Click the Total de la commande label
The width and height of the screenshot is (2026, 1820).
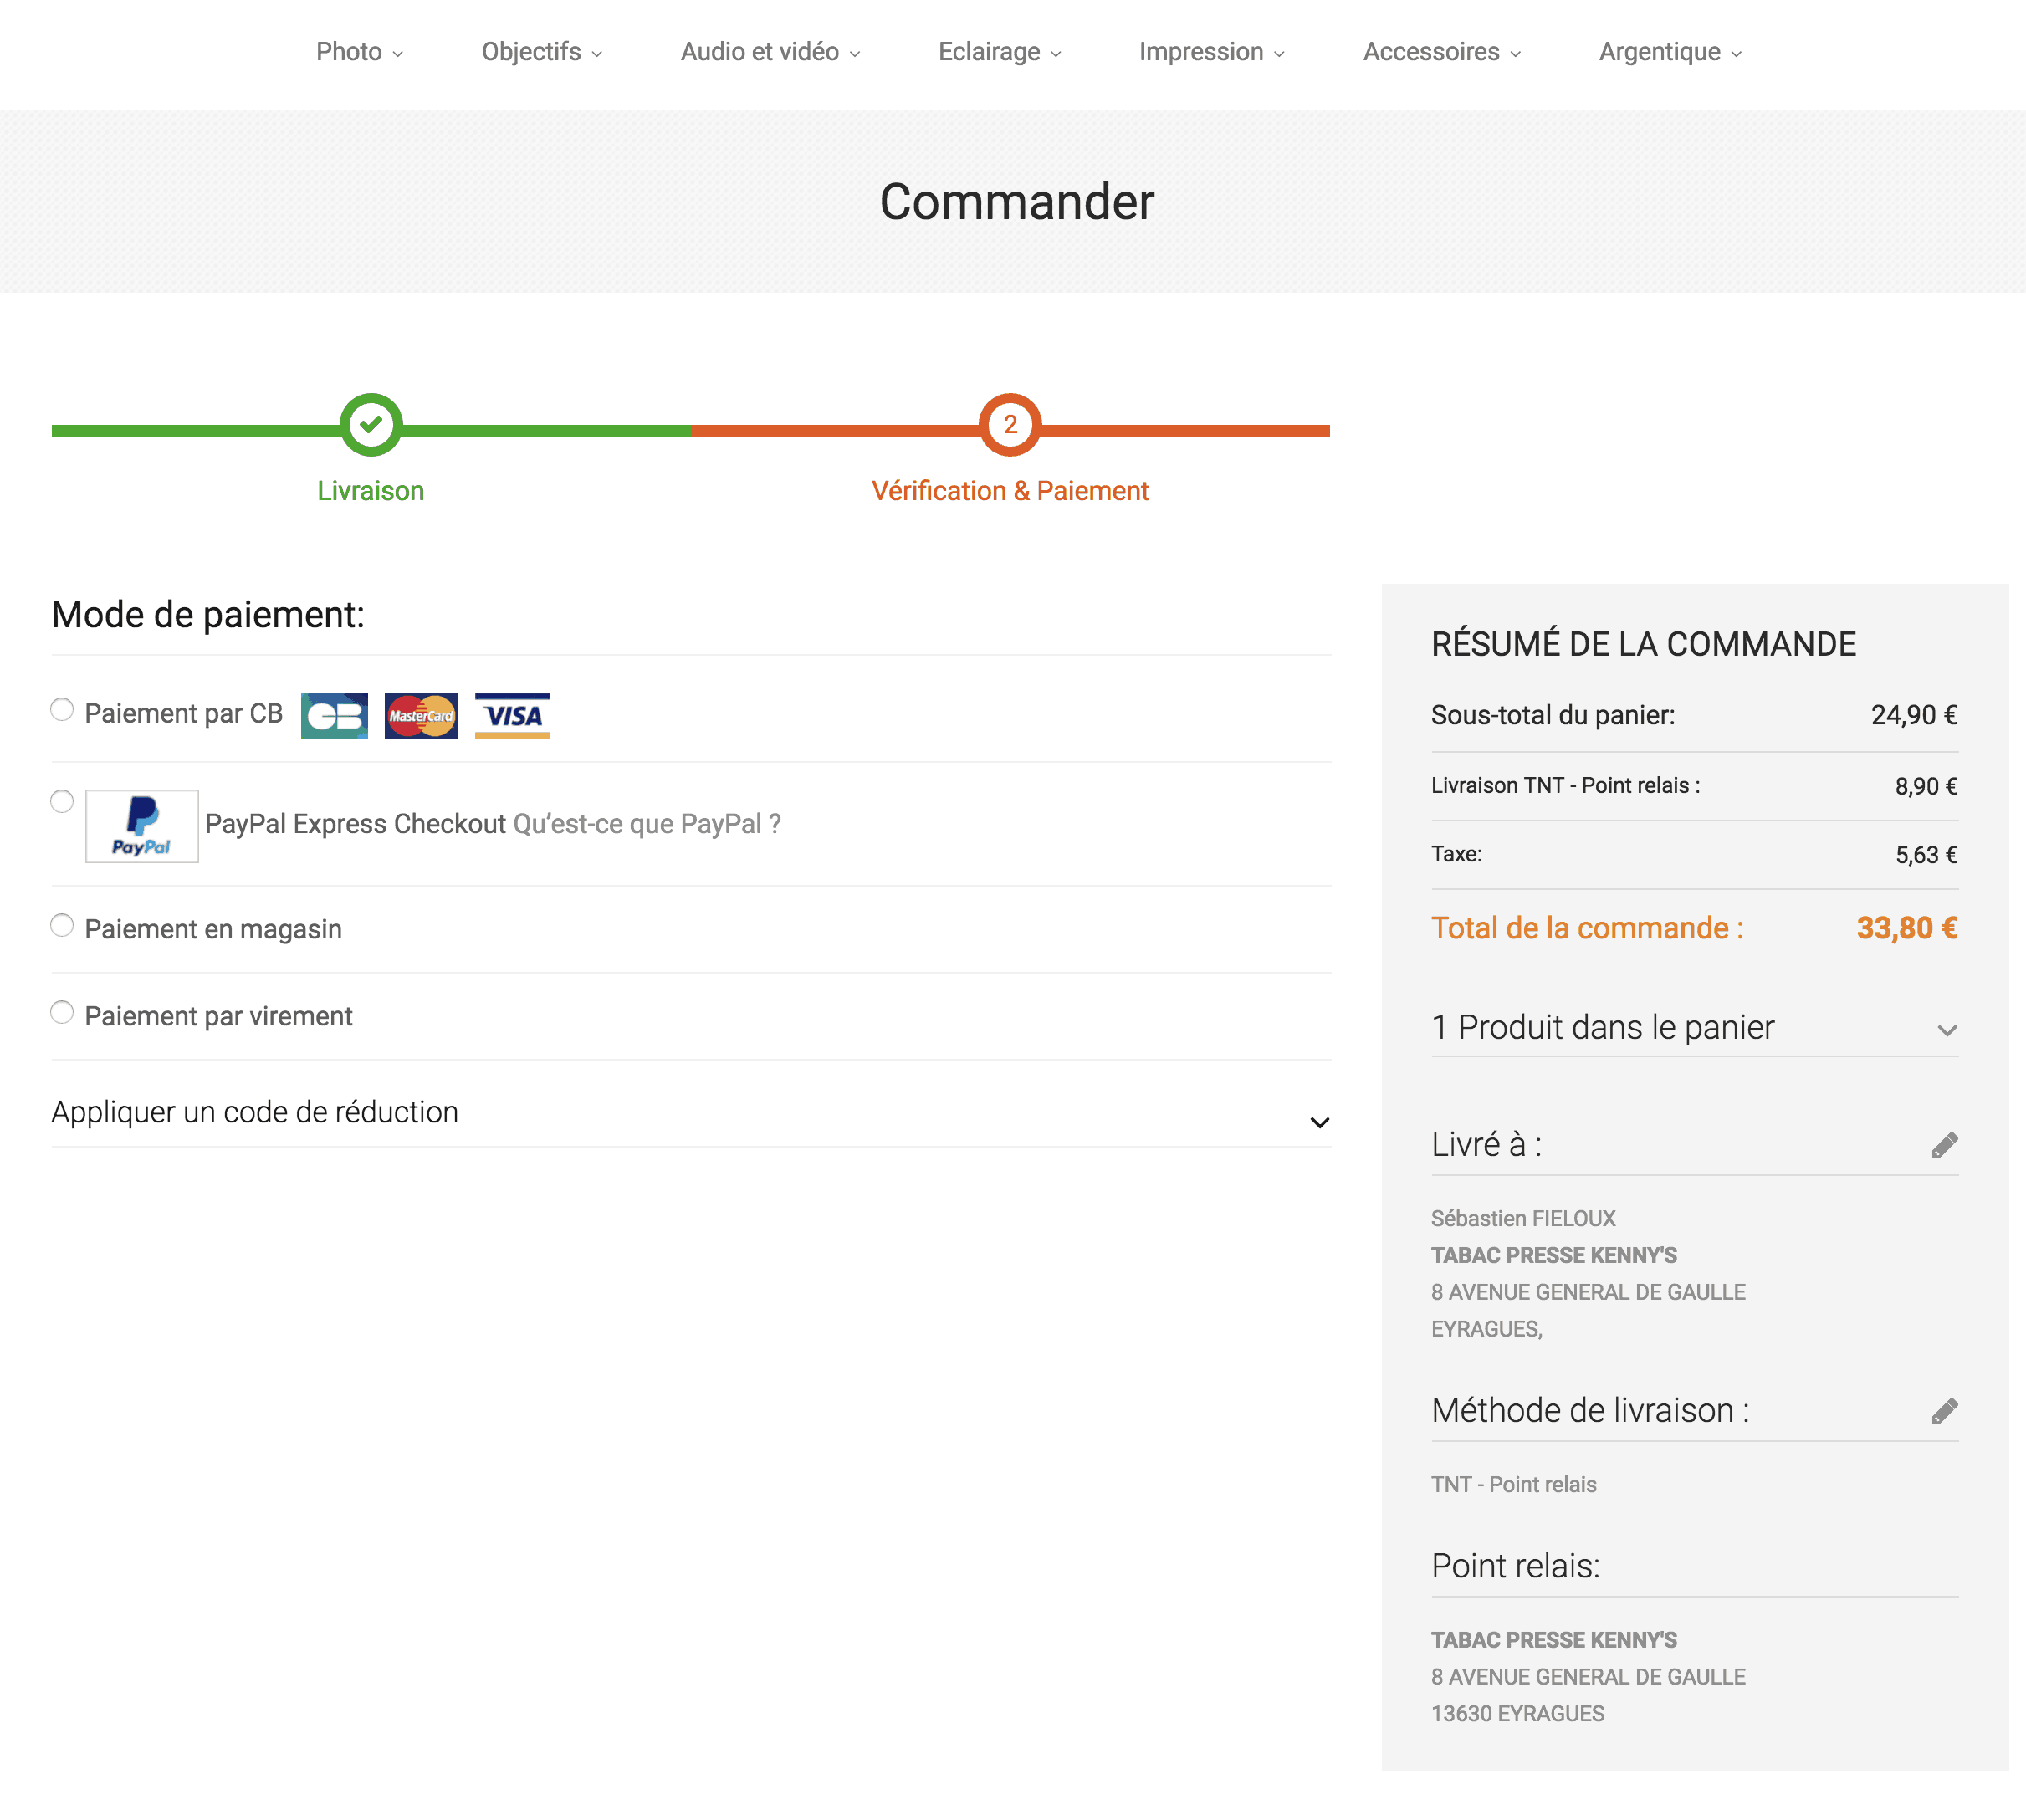click(1587, 929)
